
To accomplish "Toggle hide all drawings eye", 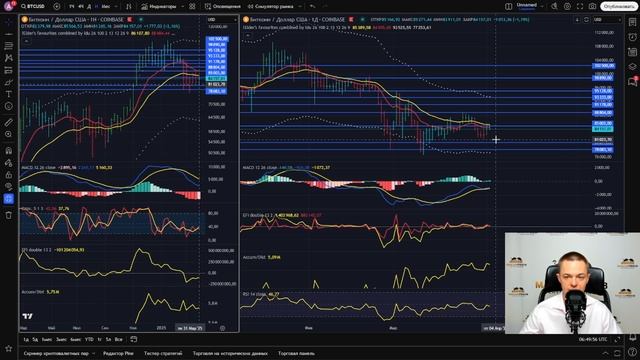I will click(9, 187).
